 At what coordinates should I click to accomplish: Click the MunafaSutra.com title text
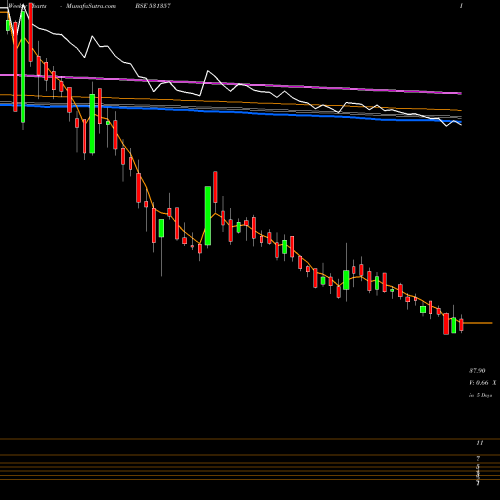[91, 6]
